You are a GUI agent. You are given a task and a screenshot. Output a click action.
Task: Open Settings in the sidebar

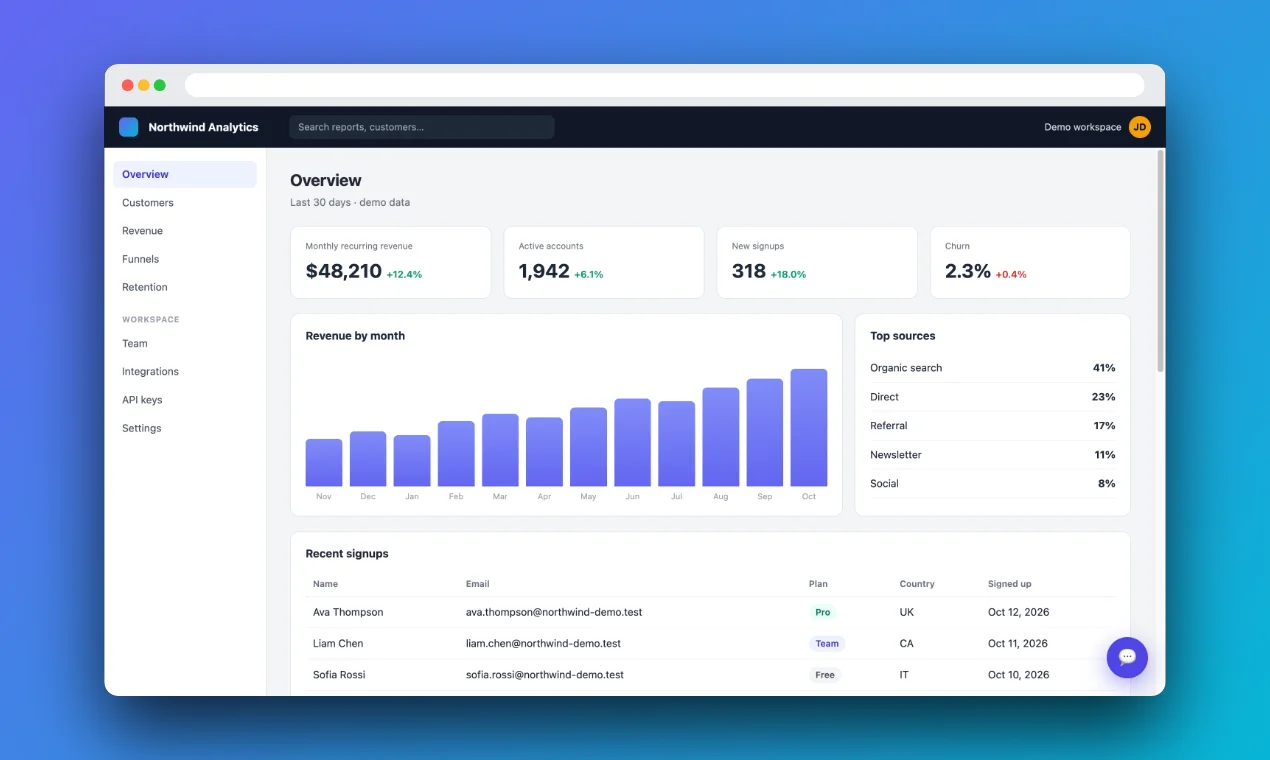(x=185, y=428)
